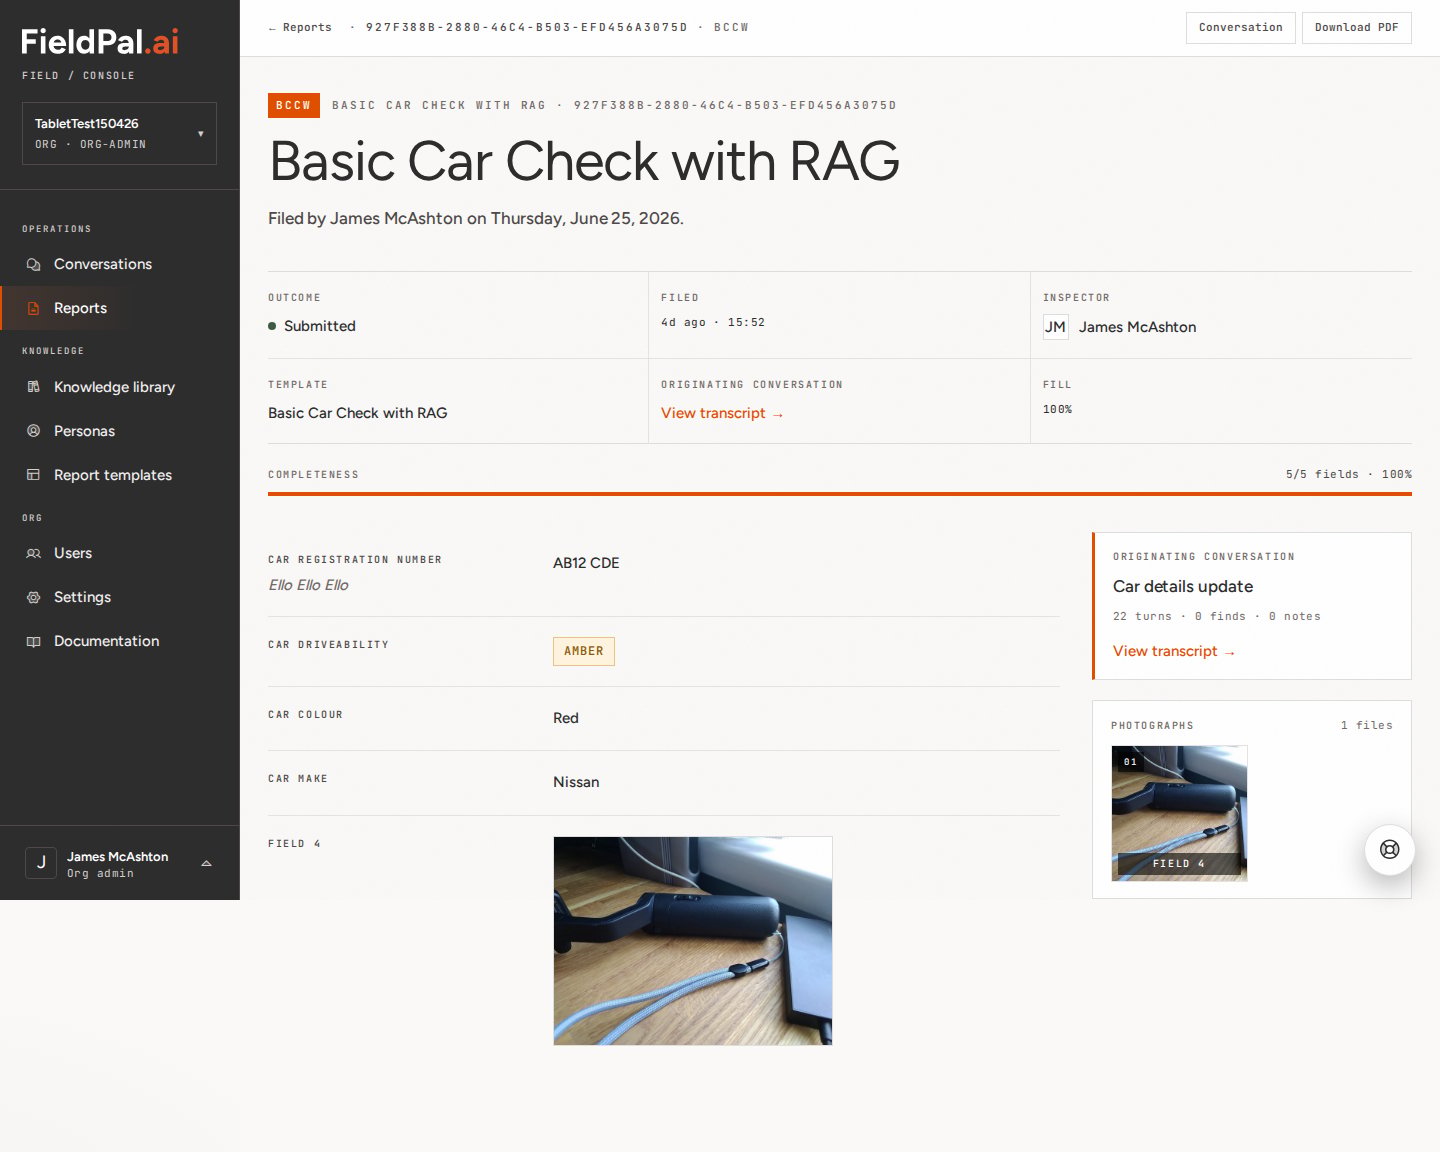
Task: Navigate to Report templates
Action: coord(120,475)
